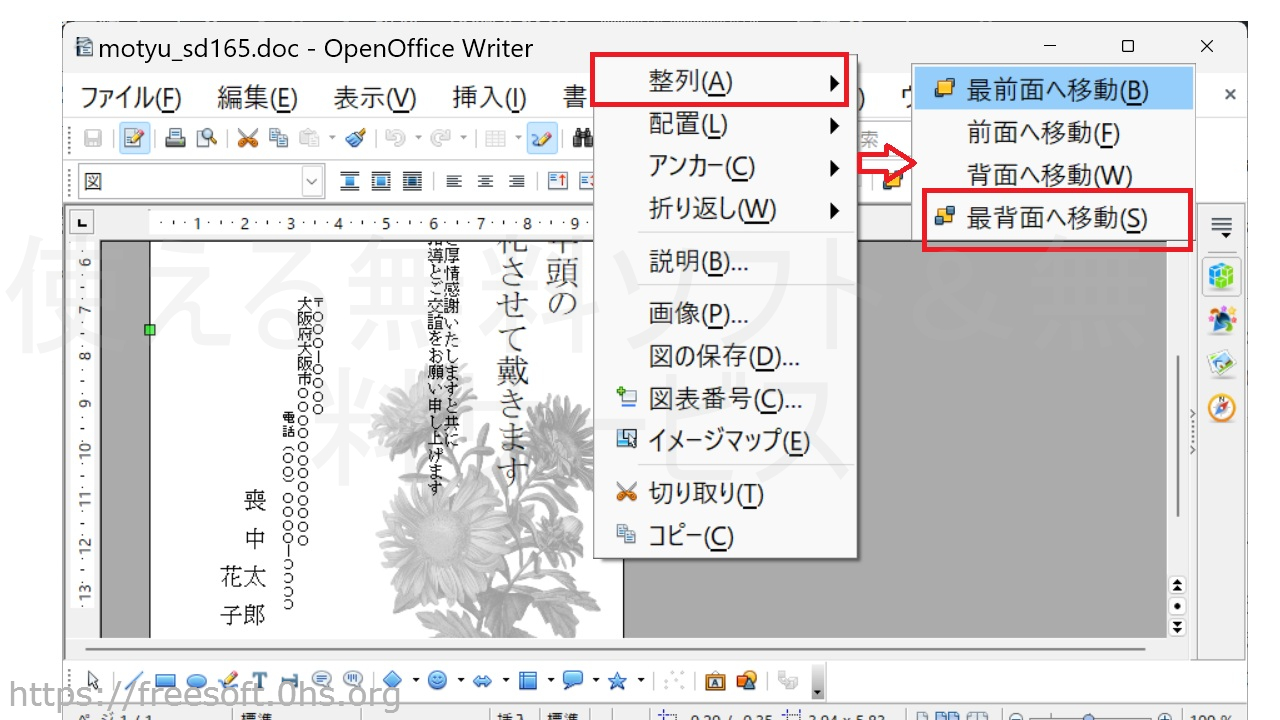Screen dimensions: 1280x720
Task: Open the sidebar Navigator compass icon
Action: (1221, 408)
